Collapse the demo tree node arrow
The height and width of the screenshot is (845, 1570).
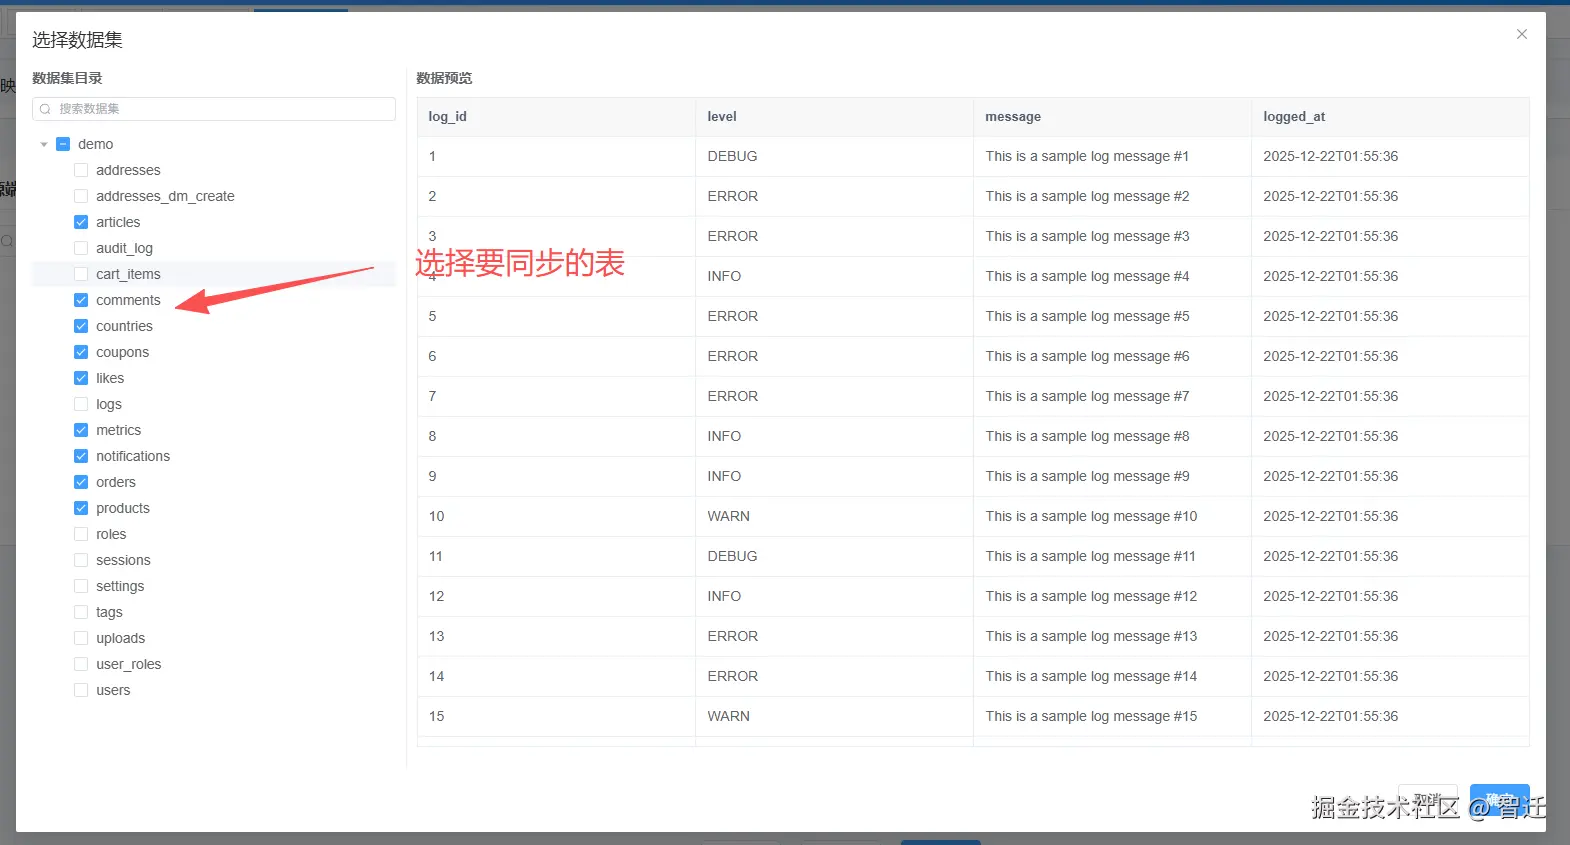pos(44,144)
